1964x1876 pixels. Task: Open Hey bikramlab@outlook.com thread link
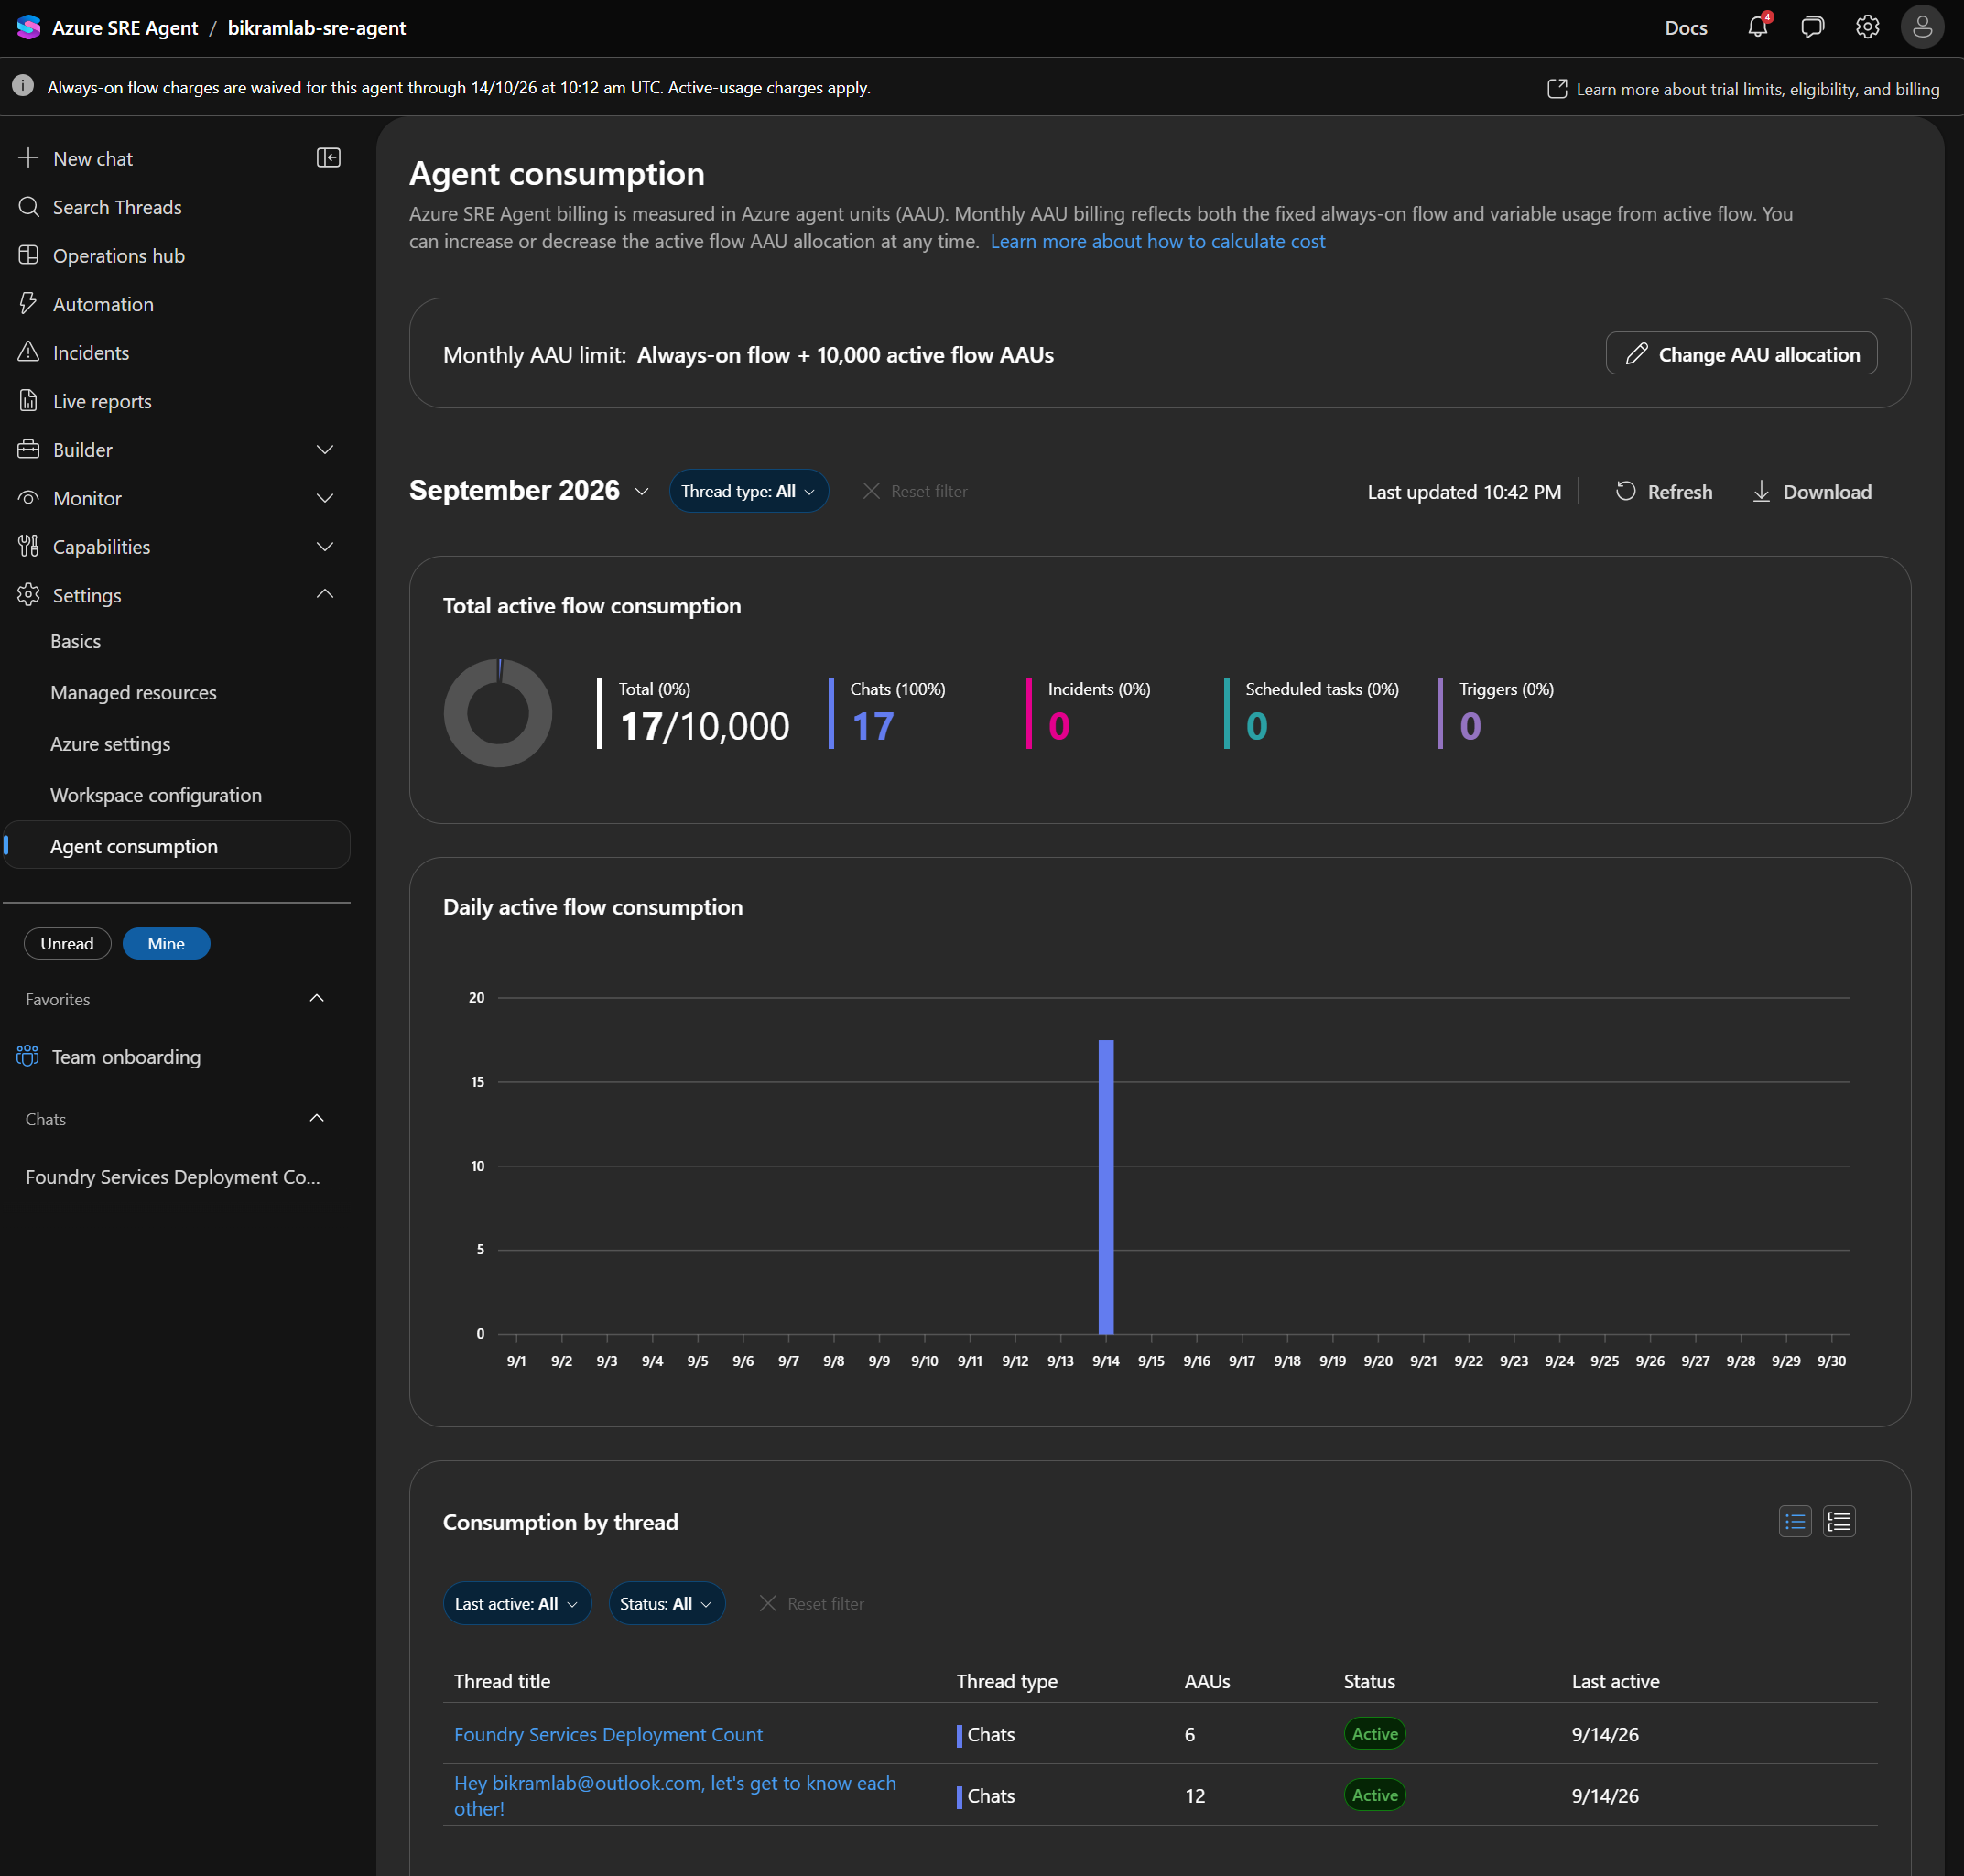coord(675,1795)
